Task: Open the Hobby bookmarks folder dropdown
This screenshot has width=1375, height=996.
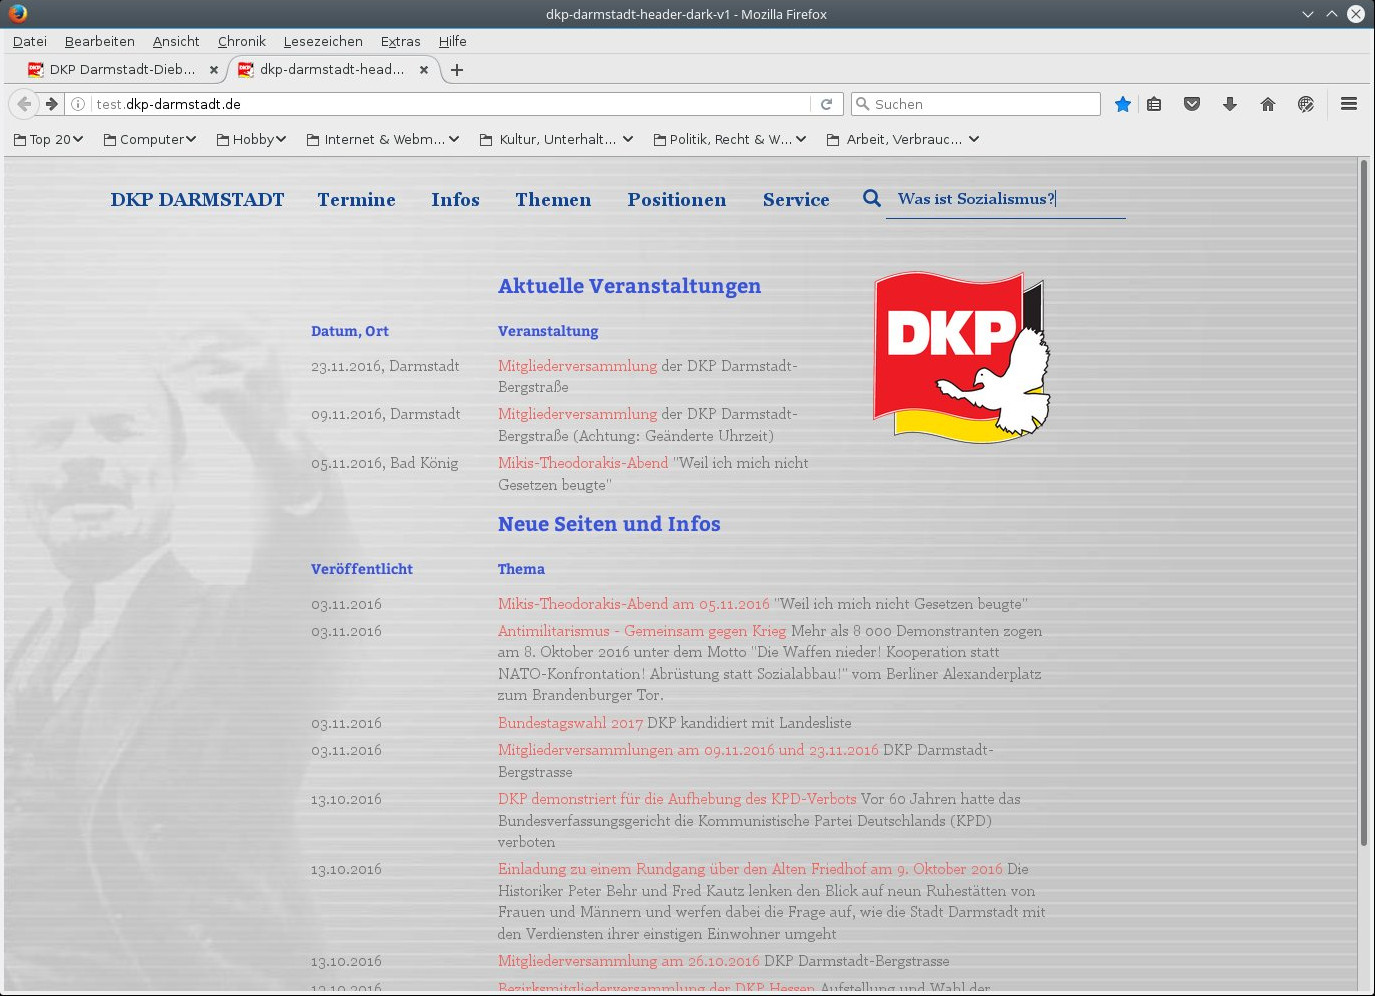Action: coord(252,140)
